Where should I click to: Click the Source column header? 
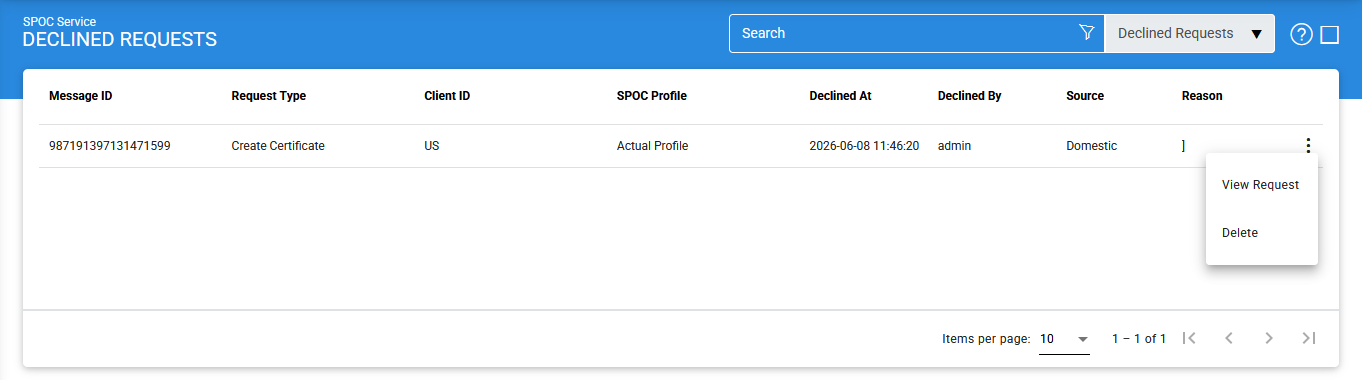point(1085,96)
